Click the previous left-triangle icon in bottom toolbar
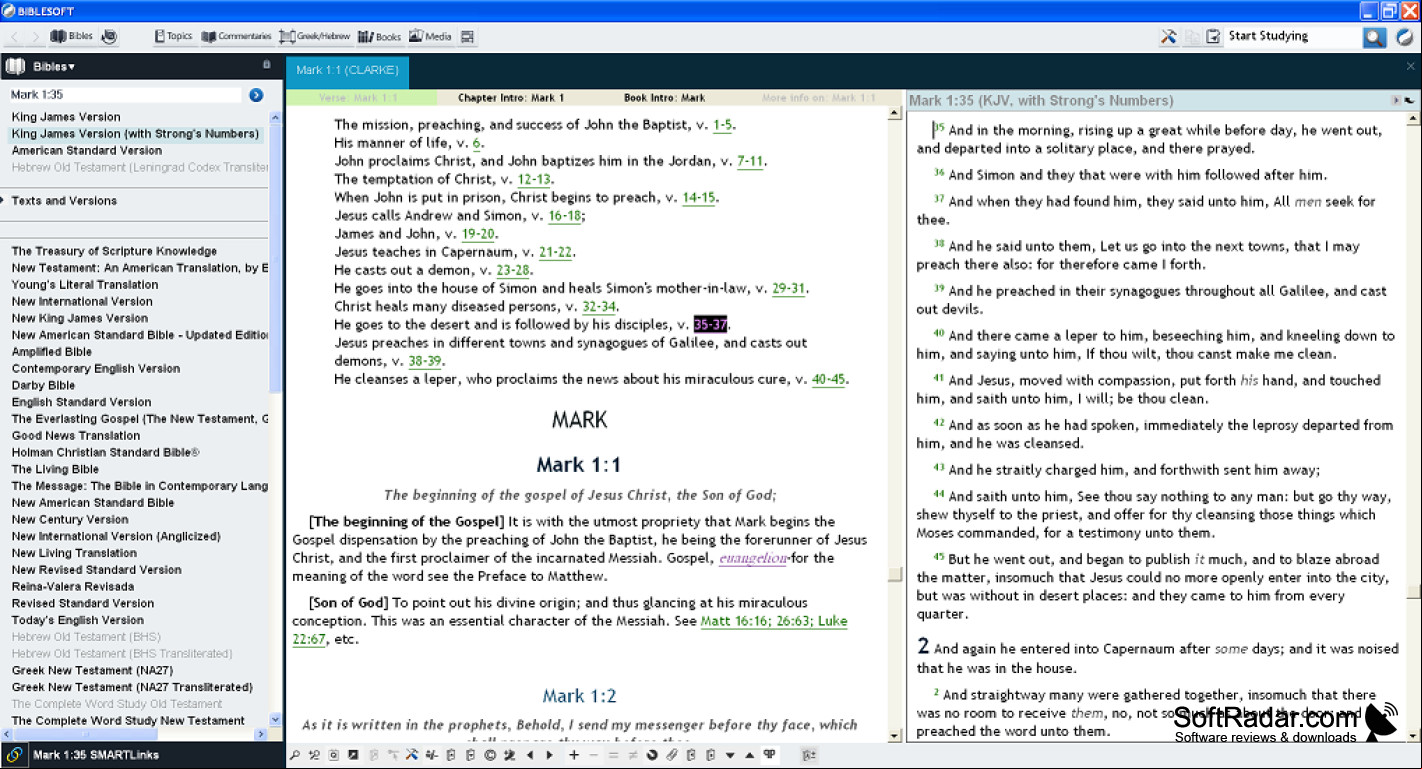The image size is (1422, 769). click(530, 755)
